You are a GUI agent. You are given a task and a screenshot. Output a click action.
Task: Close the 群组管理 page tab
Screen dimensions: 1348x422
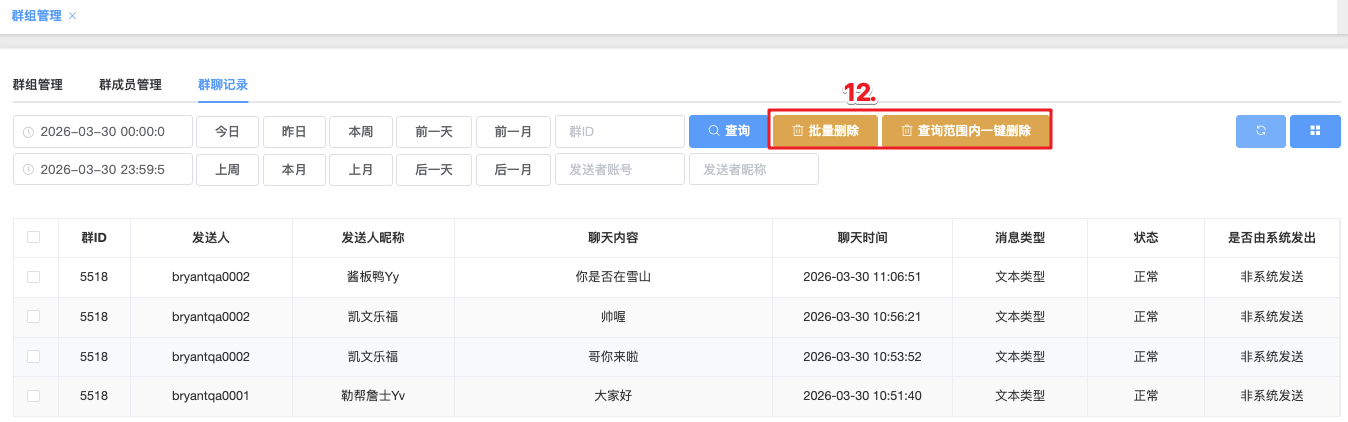(72, 16)
